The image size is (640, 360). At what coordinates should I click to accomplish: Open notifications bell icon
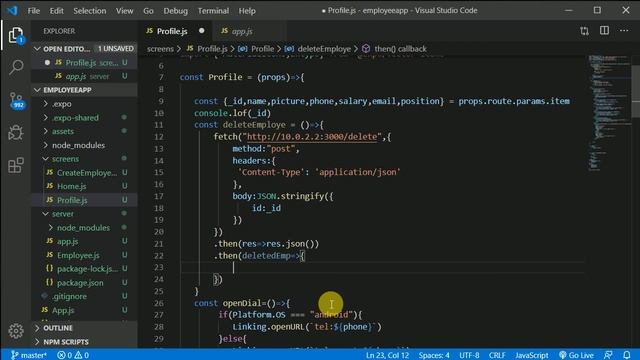pos(627,355)
